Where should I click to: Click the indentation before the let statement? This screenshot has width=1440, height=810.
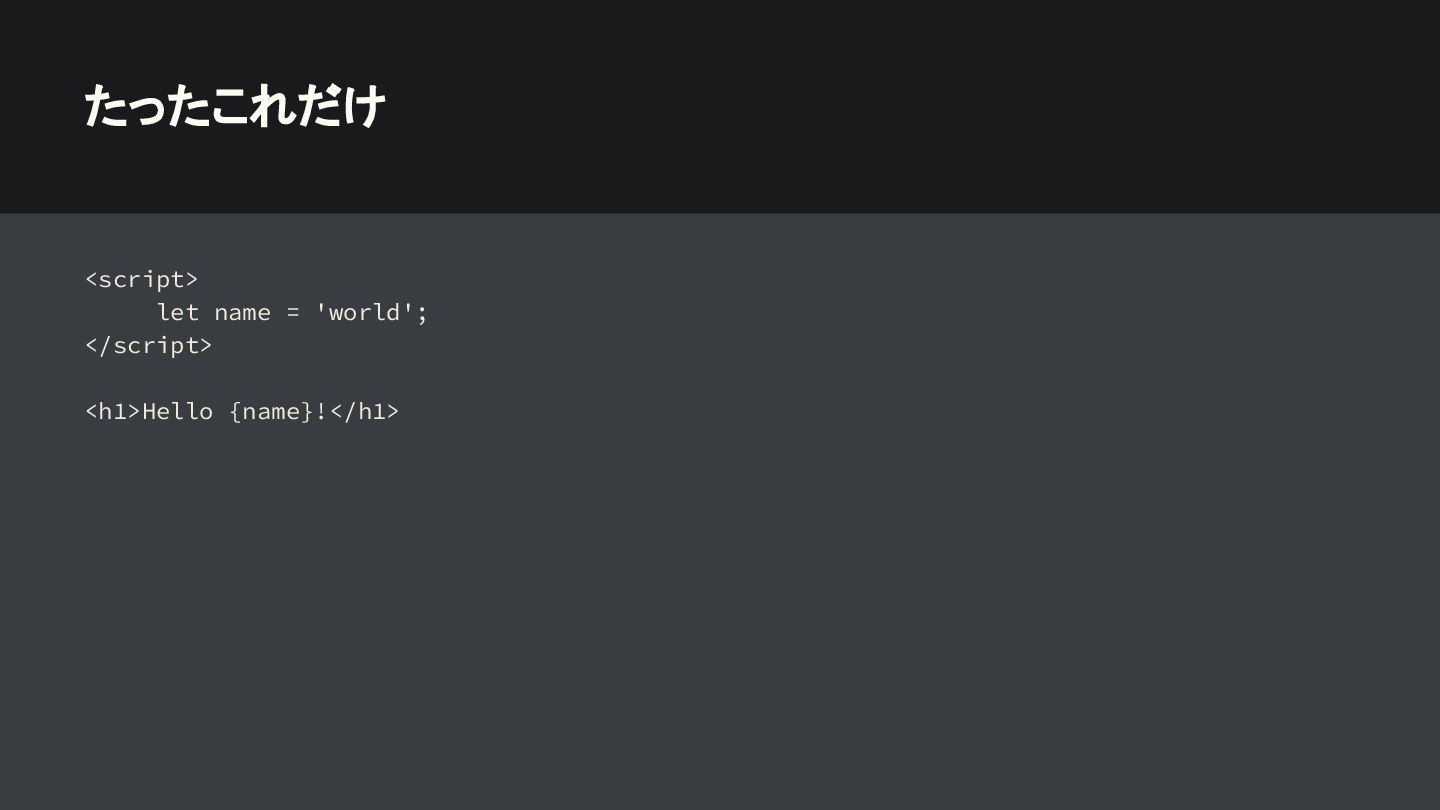(120, 312)
